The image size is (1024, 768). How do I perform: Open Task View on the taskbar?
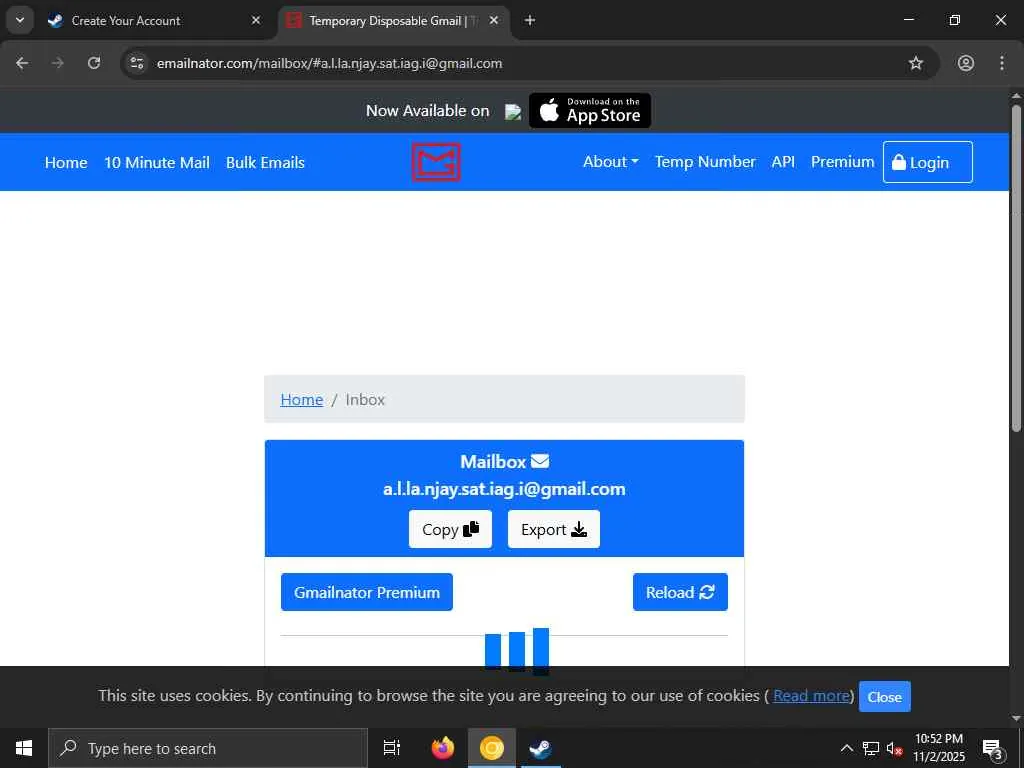click(392, 748)
